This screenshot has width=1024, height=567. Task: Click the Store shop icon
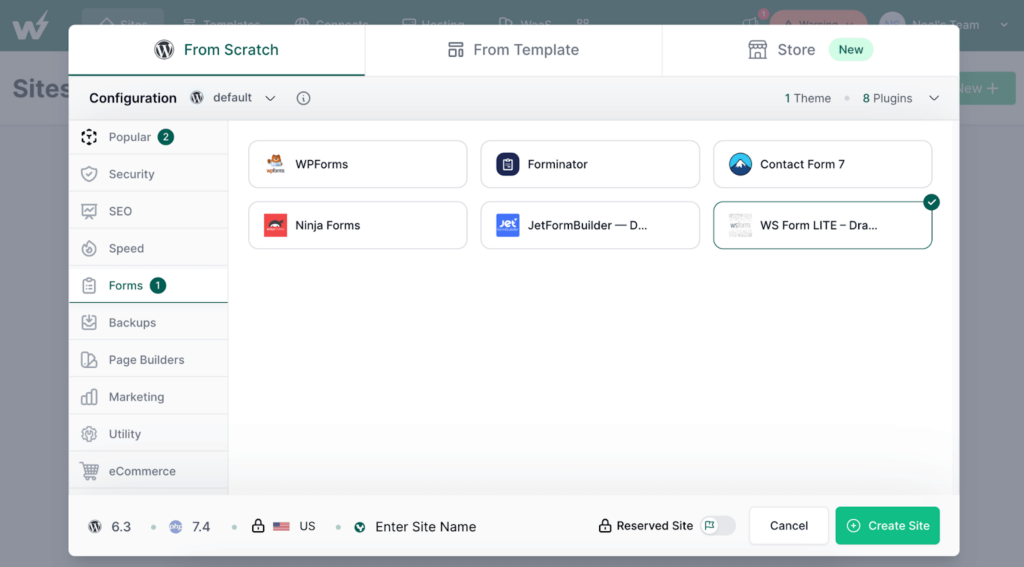(x=758, y=50)
